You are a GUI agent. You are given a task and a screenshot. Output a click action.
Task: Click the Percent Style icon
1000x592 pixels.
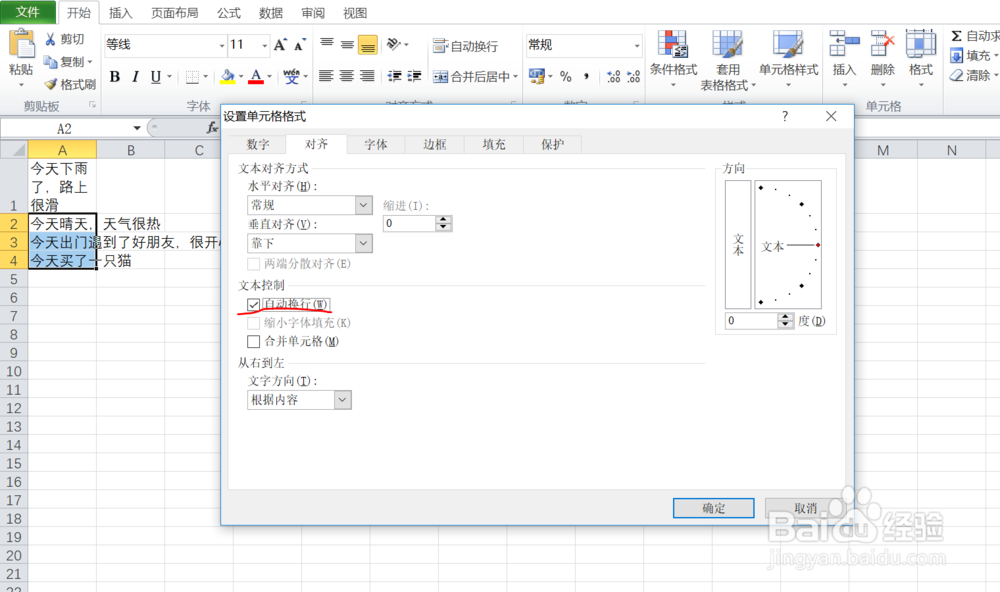(566, 77)
